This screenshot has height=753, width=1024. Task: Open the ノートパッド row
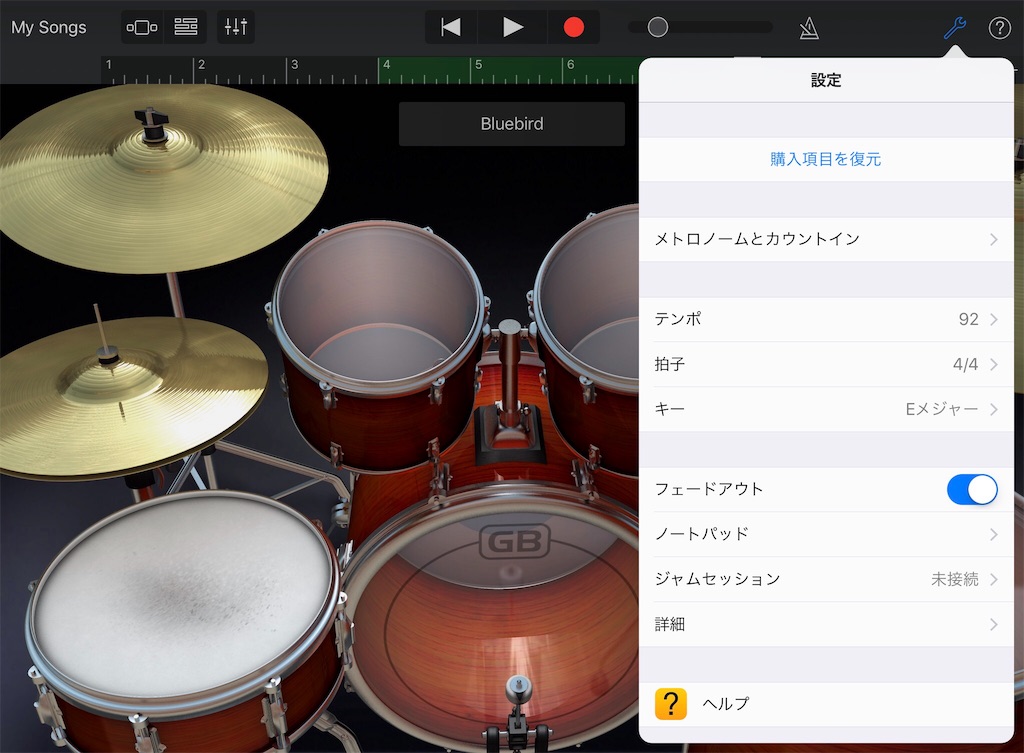(826, 534)
